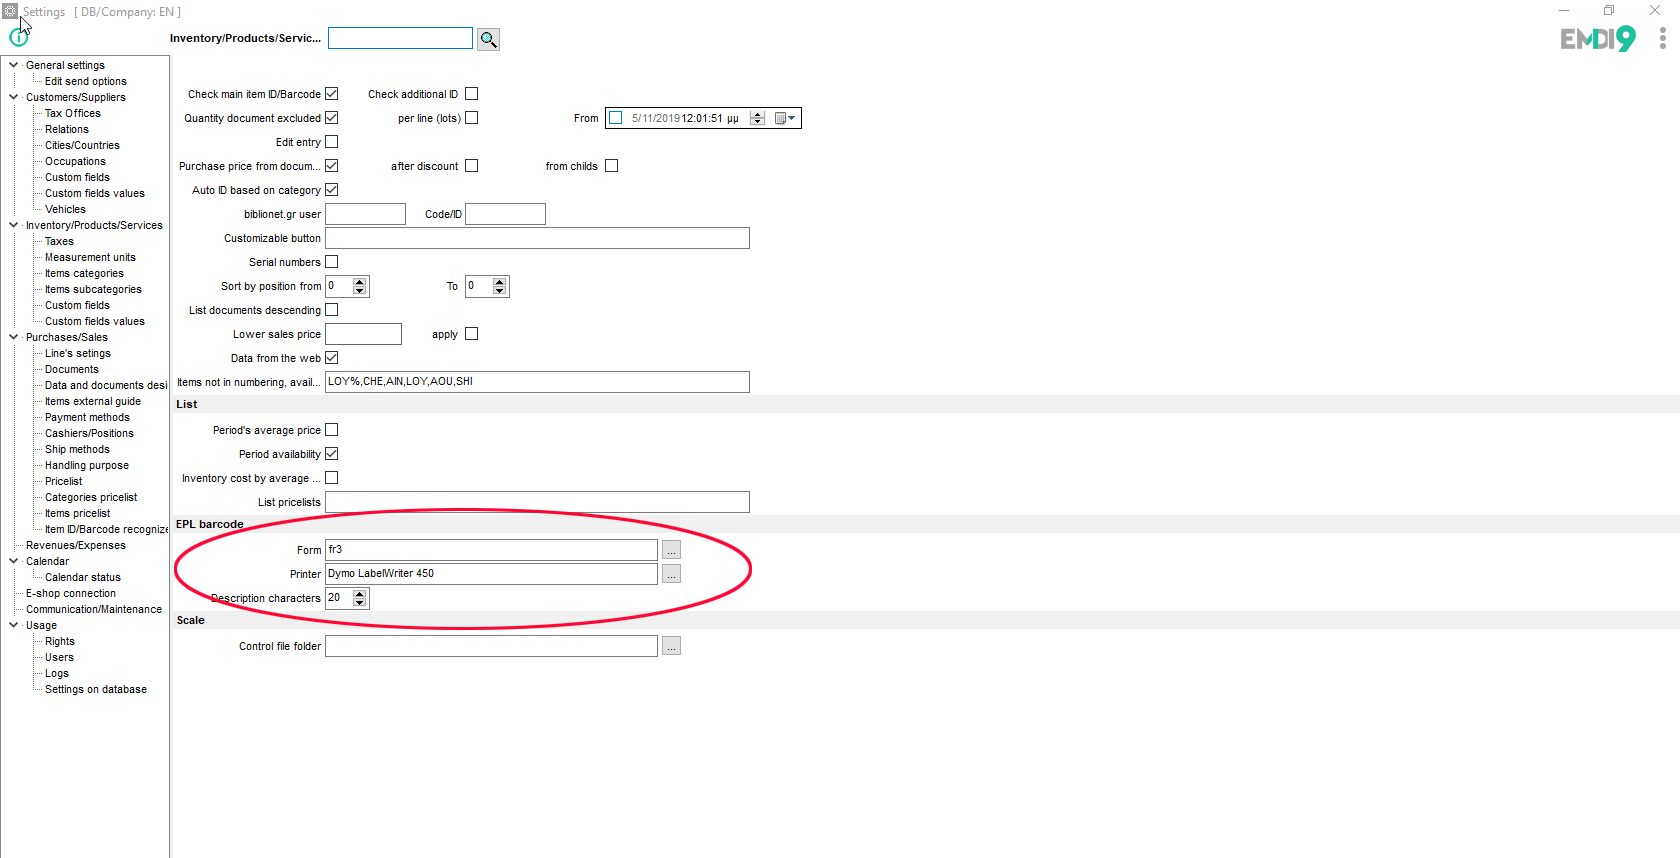Click the magnifier search icon
The width and height of the screenshot is (1680, 858).
click(x=488, y=39)
